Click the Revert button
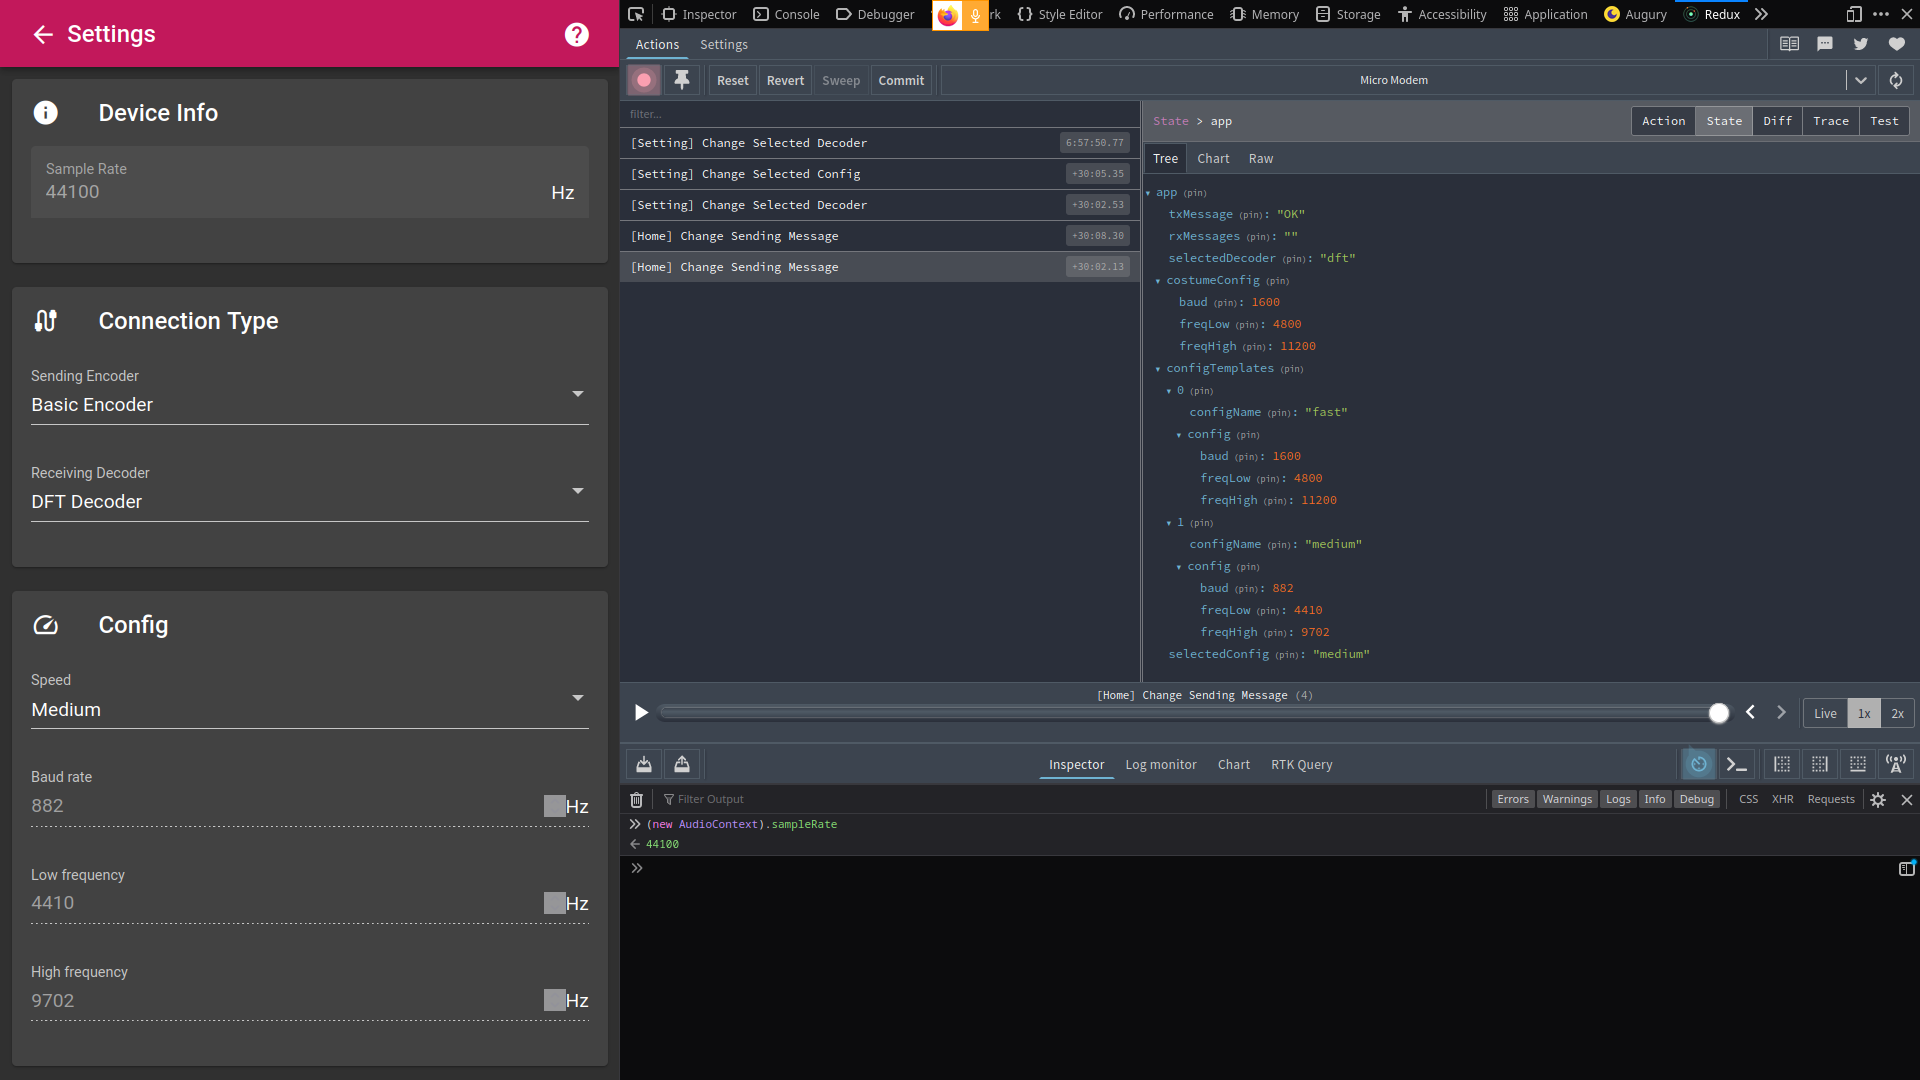Screen dimensions: 1920x1080 point(785,80)
